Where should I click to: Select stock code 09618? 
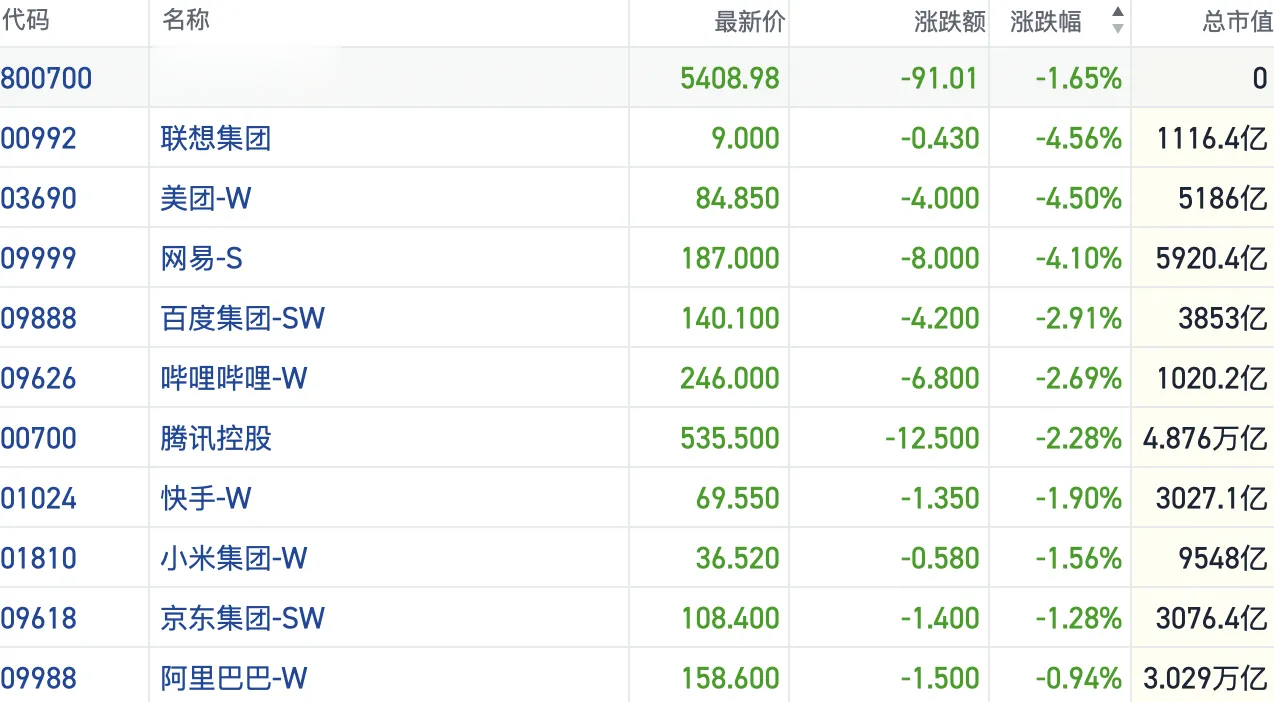[39, 618]
